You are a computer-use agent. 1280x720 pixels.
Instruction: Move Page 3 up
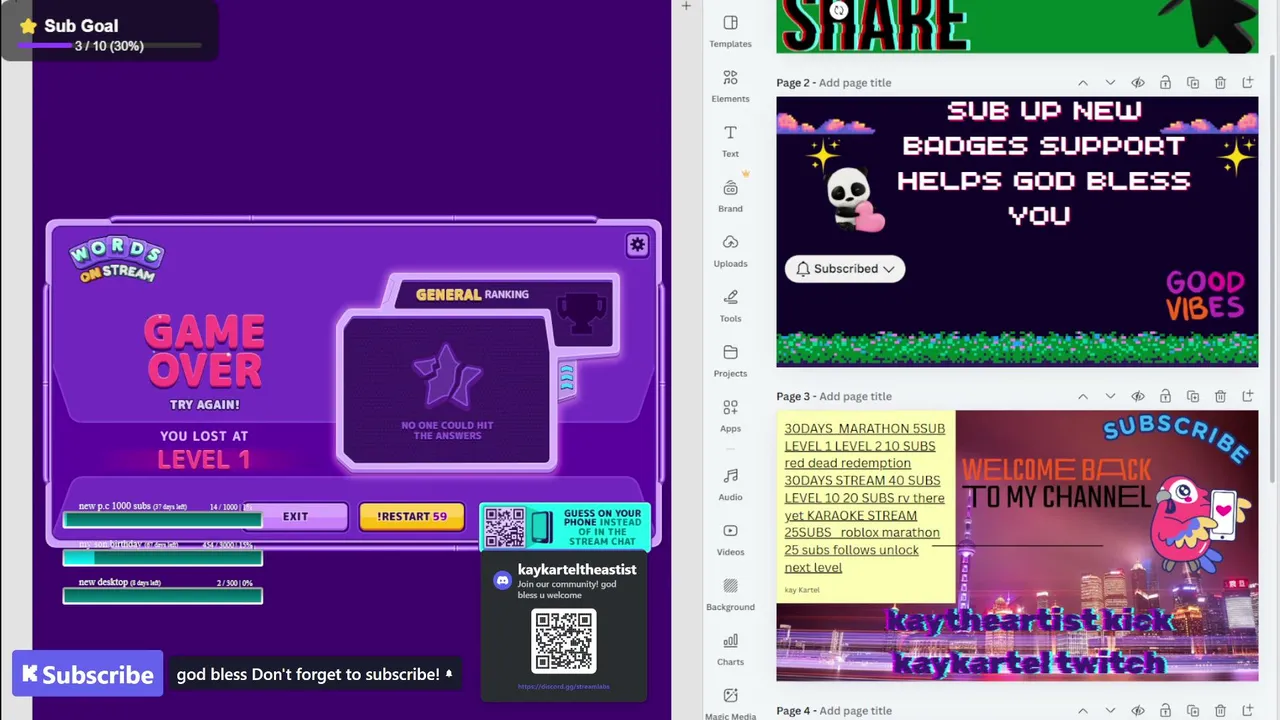coord(1083,397)
